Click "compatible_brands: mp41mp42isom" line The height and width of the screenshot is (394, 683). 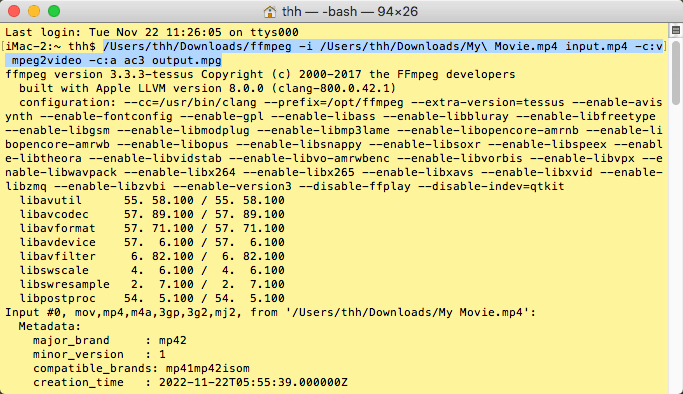point(141,368)
